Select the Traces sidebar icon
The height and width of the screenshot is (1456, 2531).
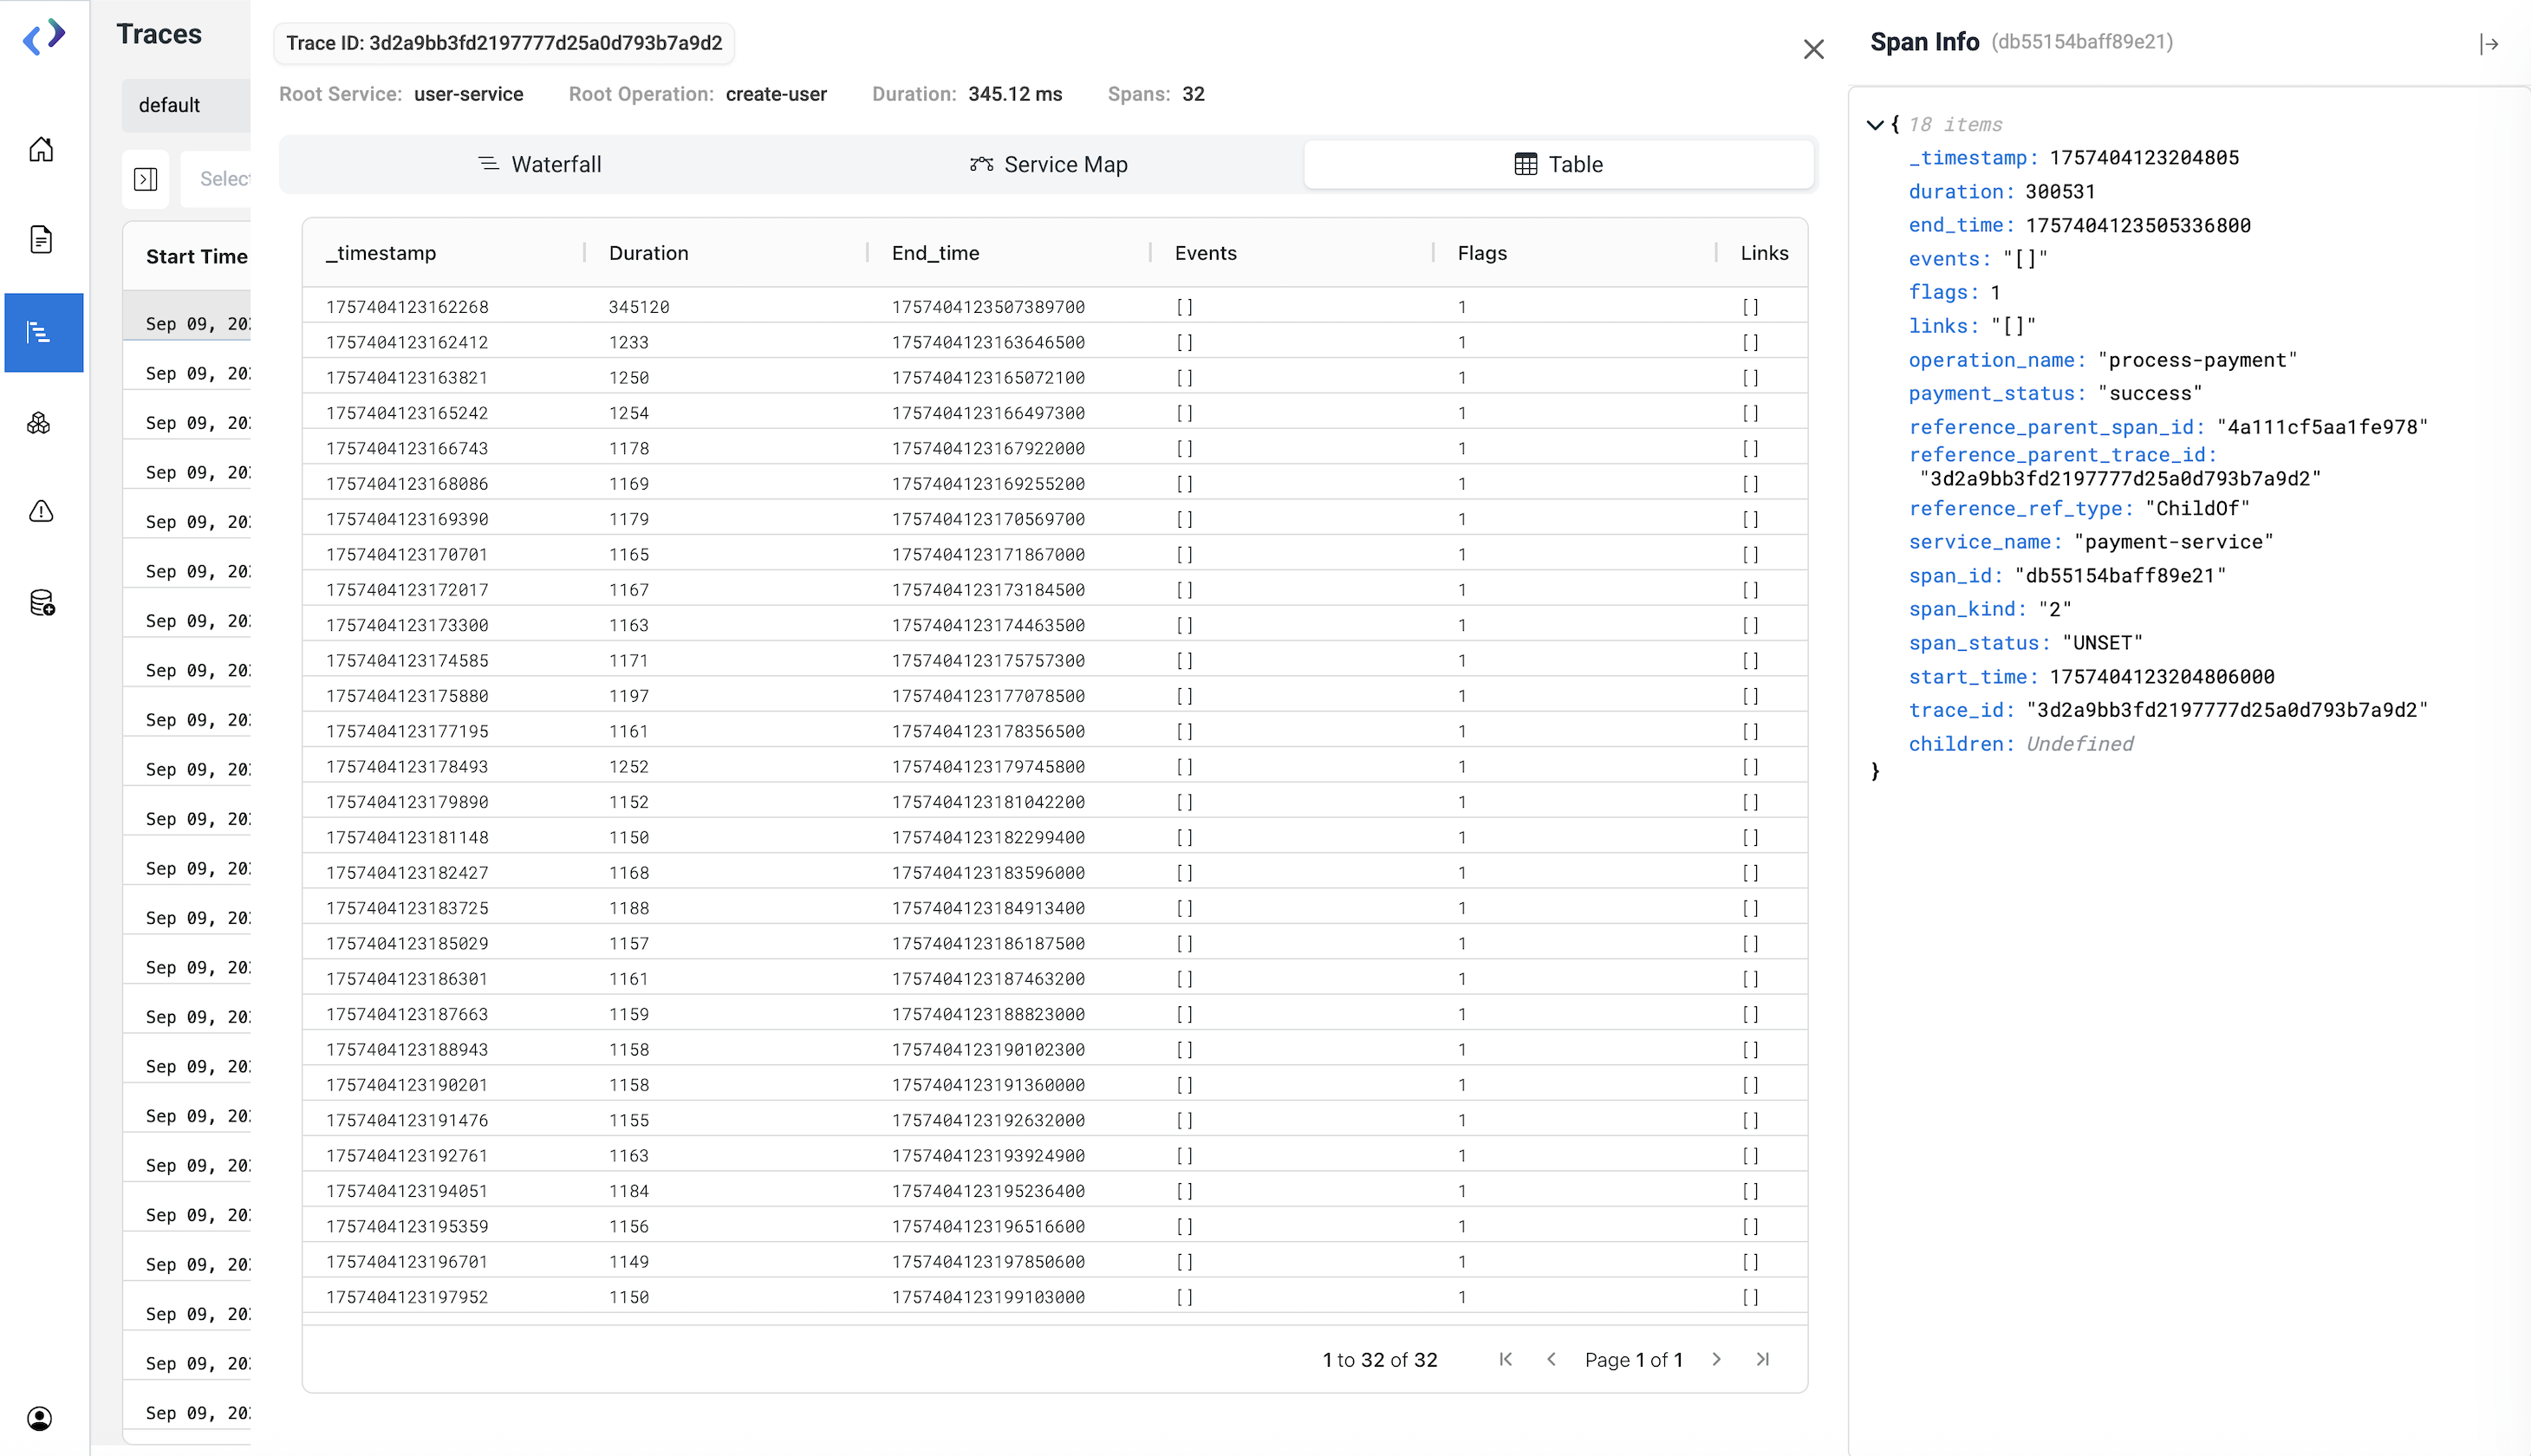(x=41, y=332)
